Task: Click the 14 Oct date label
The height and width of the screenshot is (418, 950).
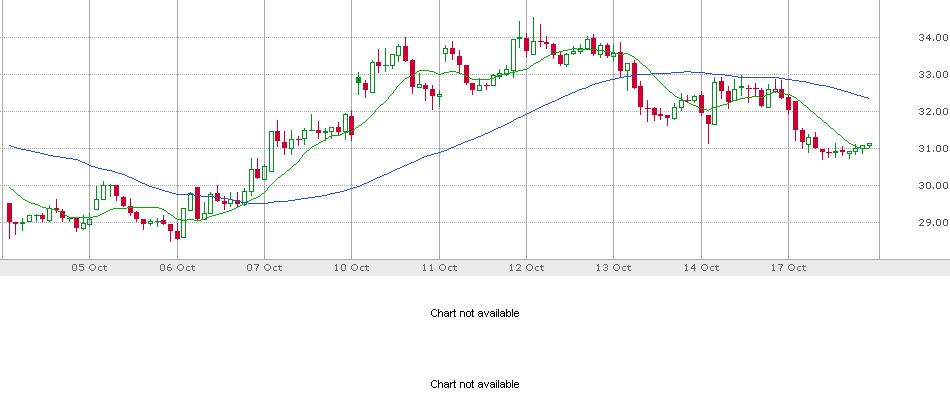Action: click(x=701, y=268)
